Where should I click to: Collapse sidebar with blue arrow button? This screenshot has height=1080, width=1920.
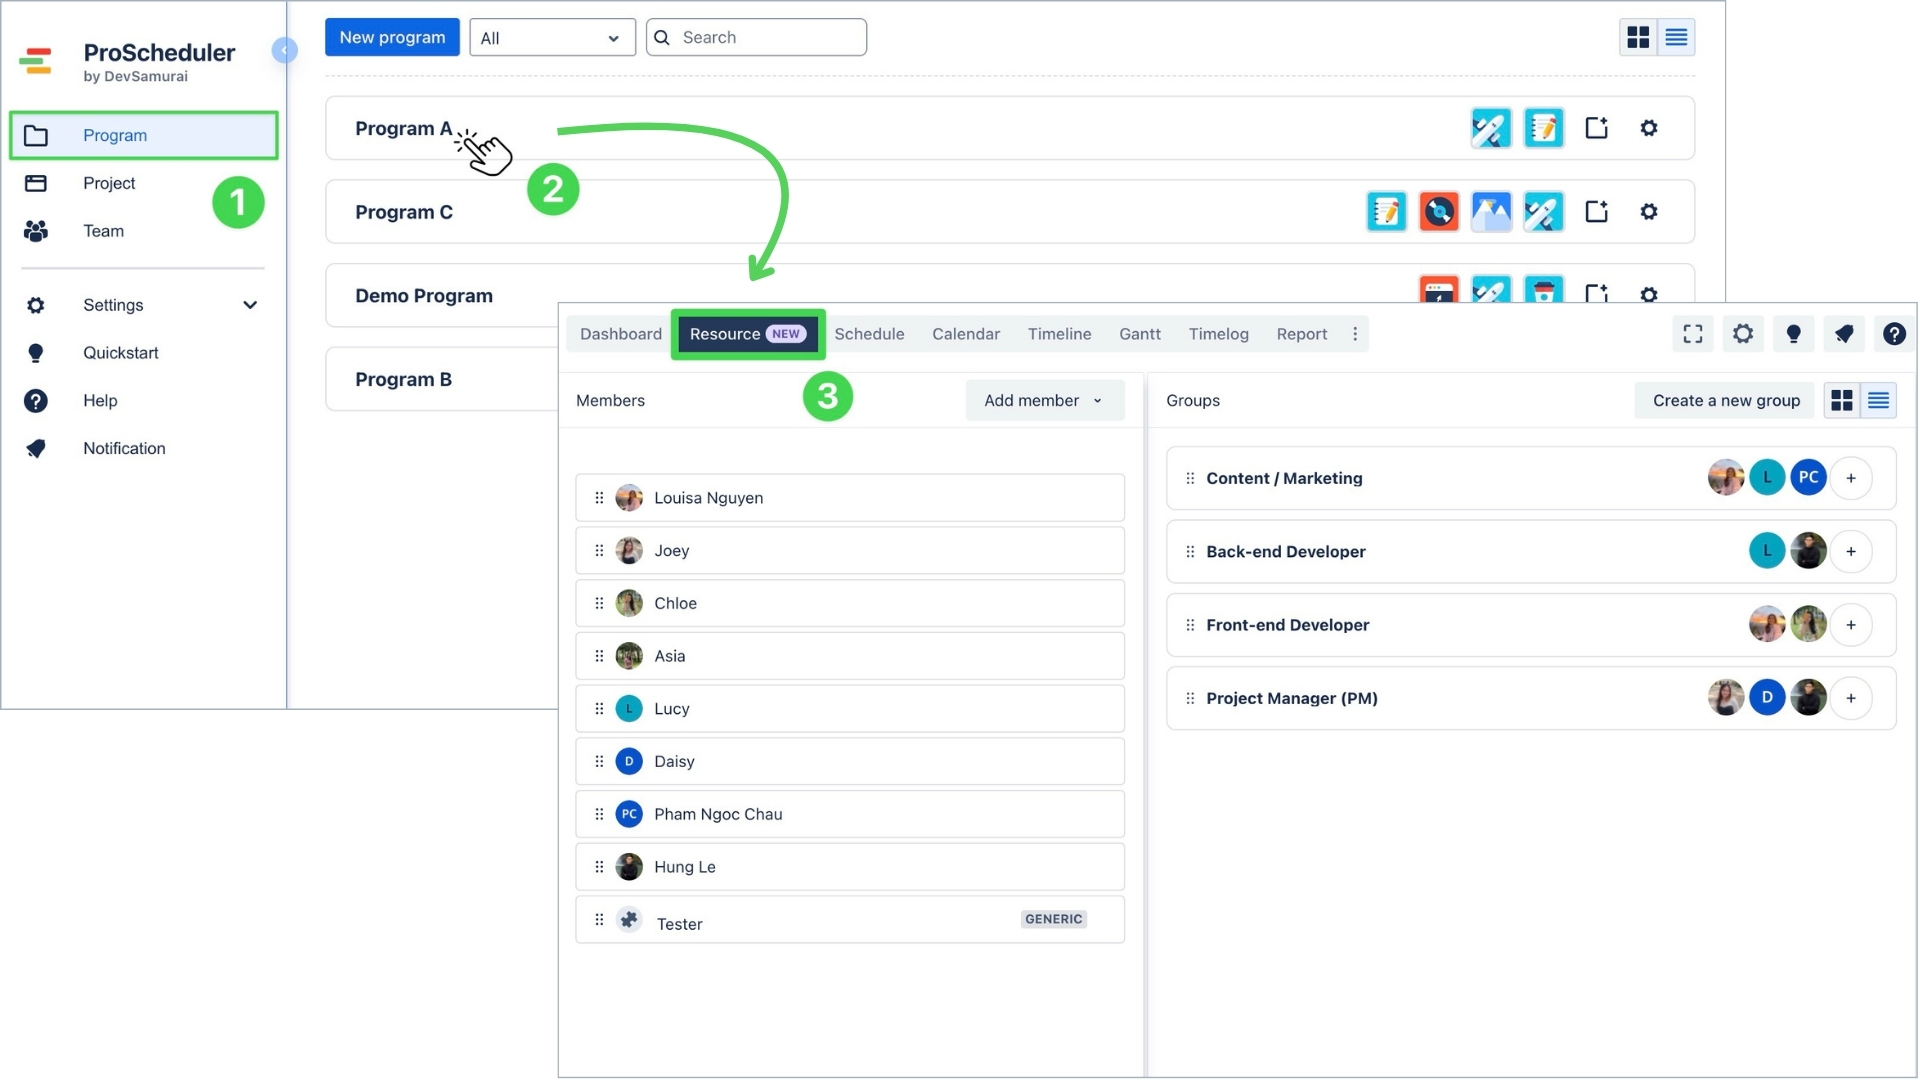click(284, 50)
